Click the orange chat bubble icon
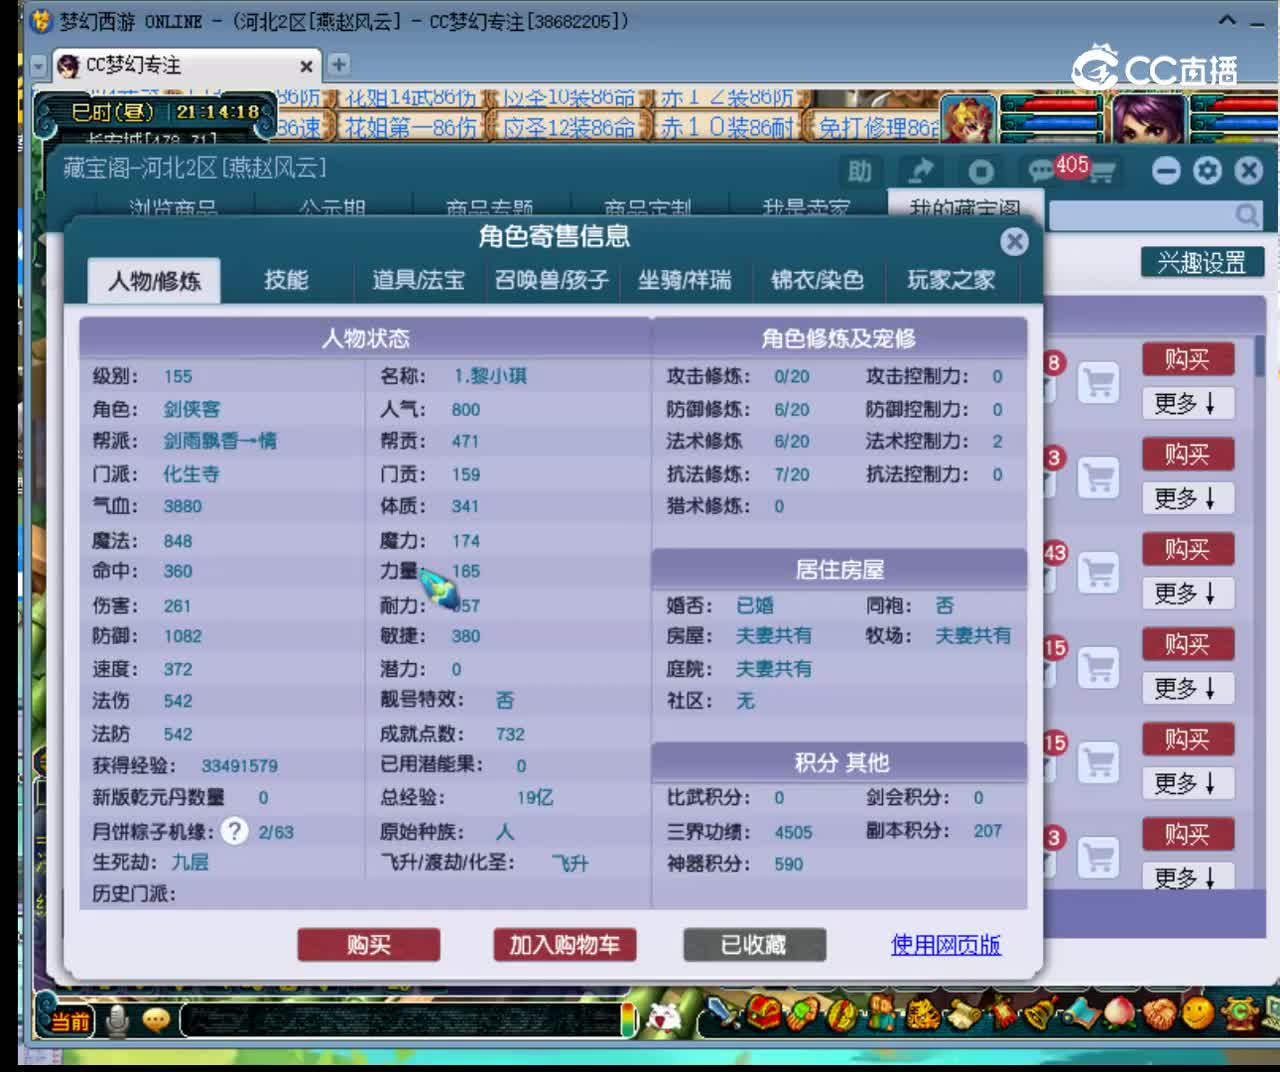This screenshot has height=1072, width=1280. 156,1020
